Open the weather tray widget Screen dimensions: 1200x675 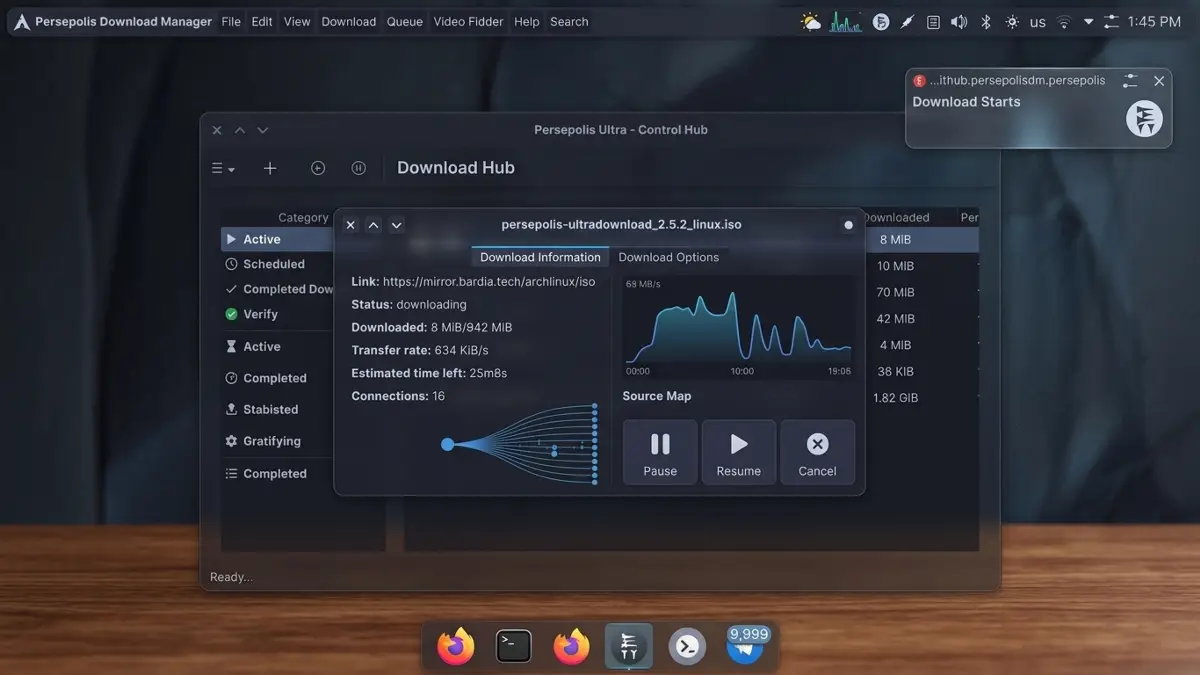[x=811, y=21]
